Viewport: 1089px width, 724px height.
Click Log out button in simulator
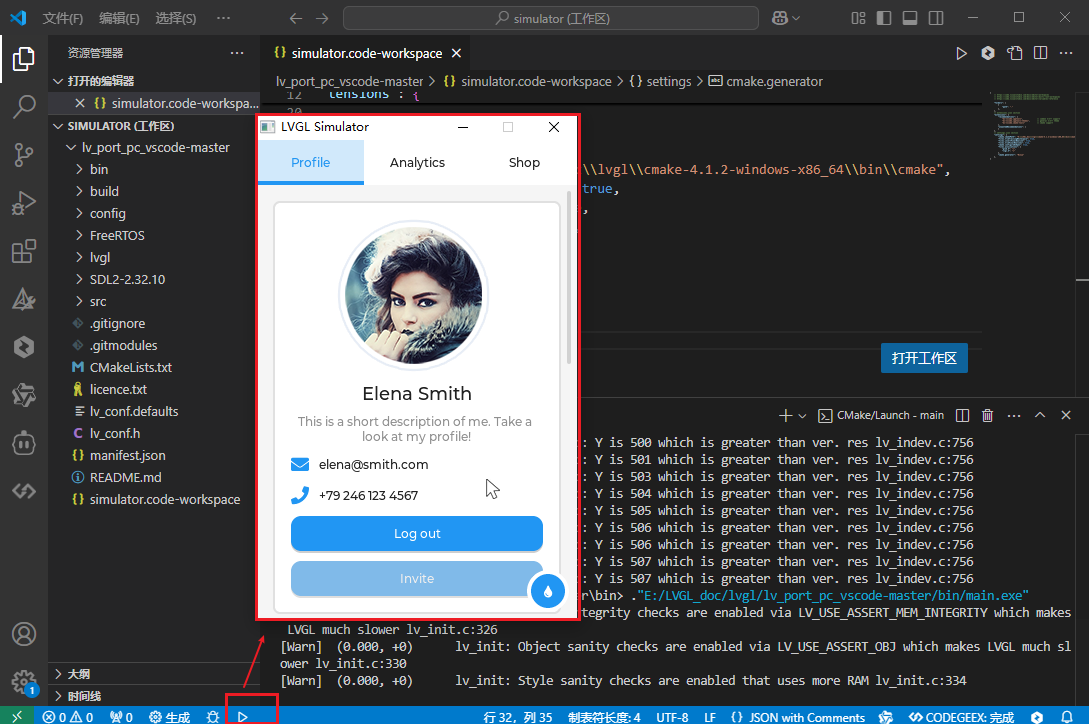coord(417,534)
